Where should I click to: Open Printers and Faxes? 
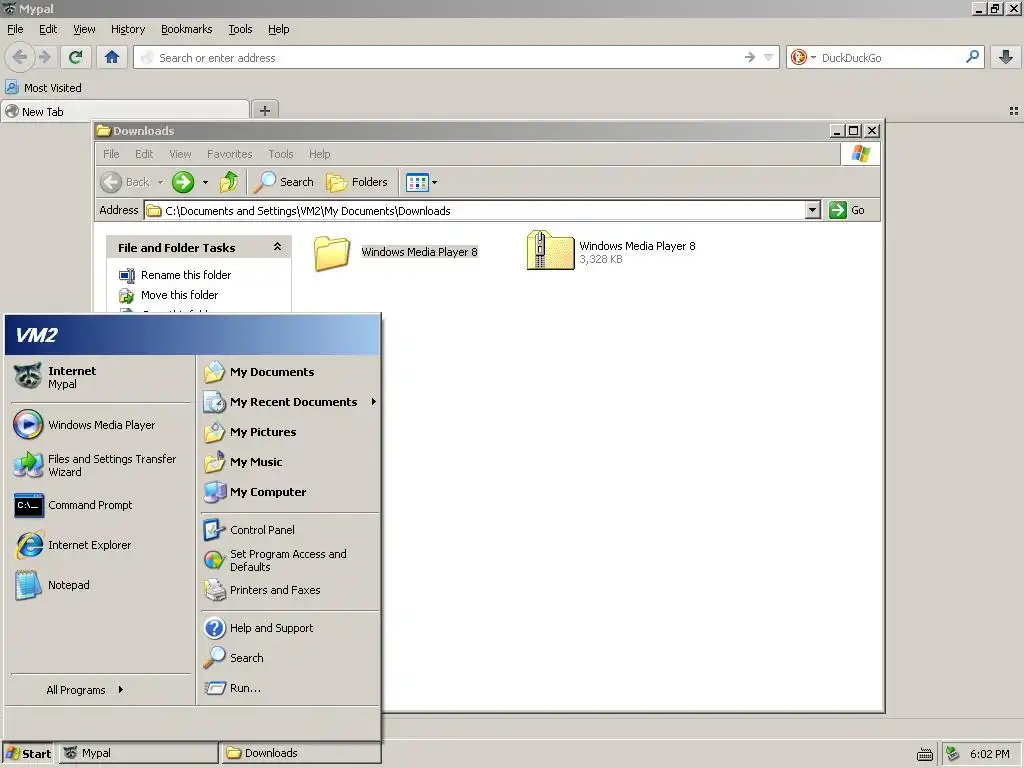[289, 590]
